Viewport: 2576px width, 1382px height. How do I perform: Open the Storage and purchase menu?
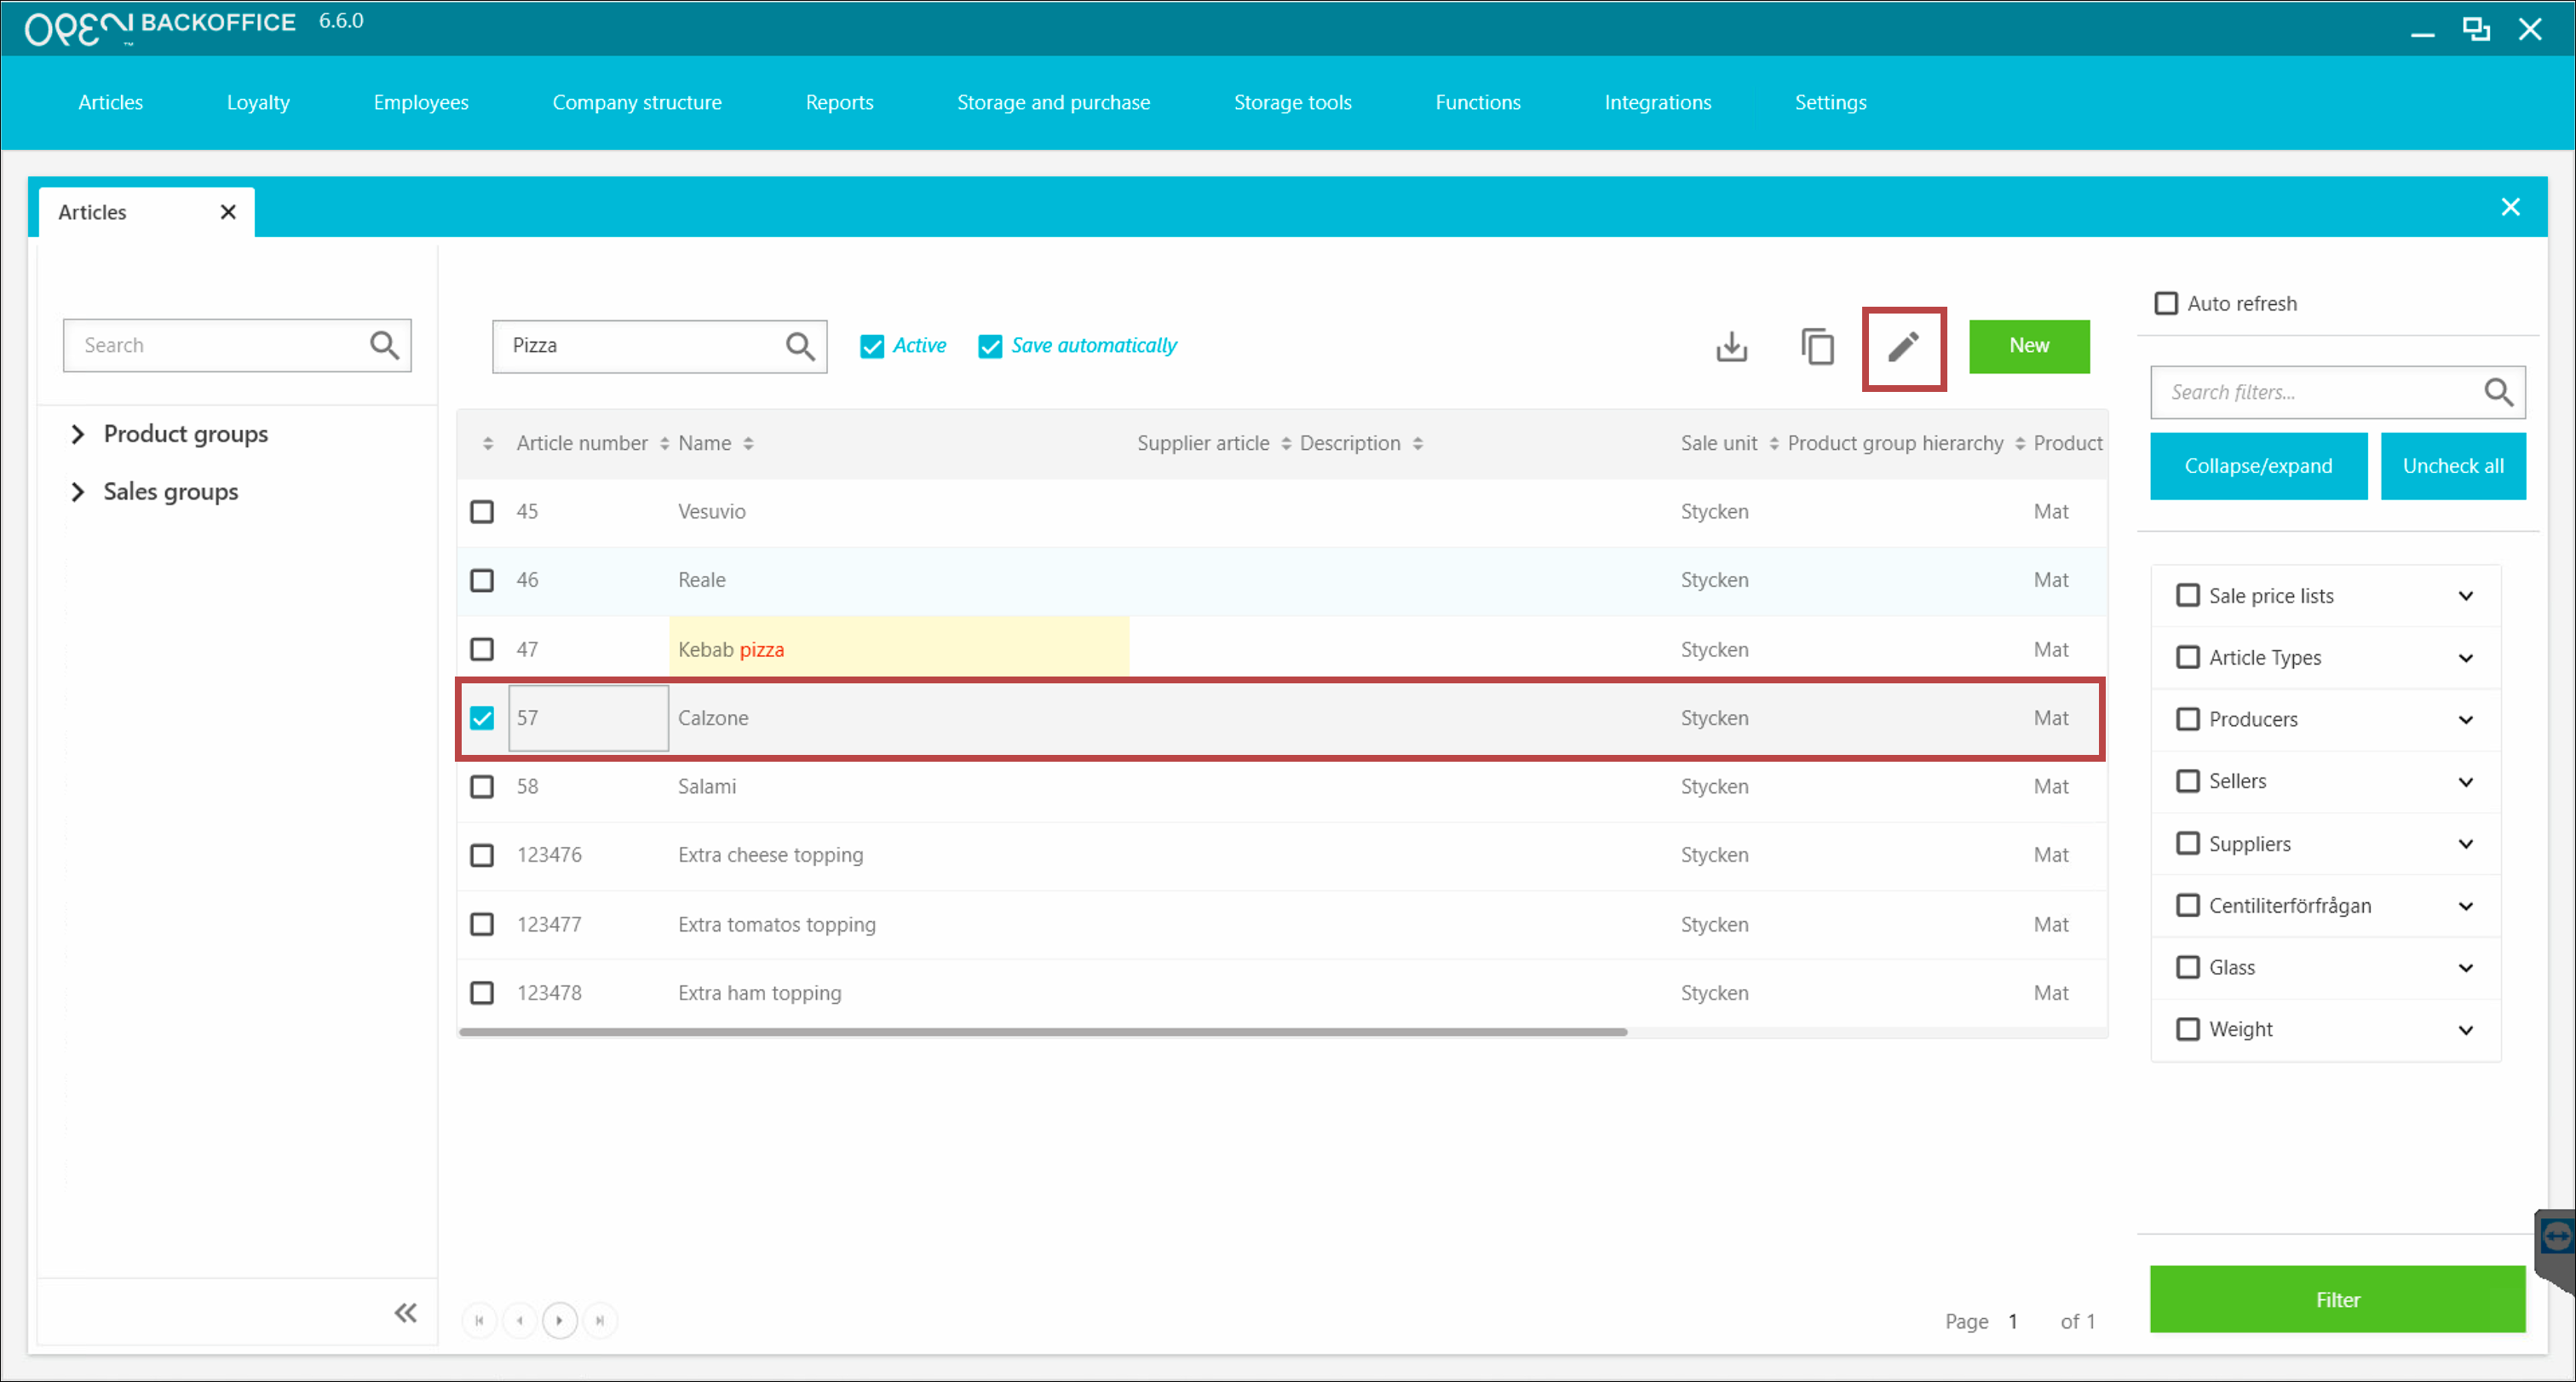1053,102
